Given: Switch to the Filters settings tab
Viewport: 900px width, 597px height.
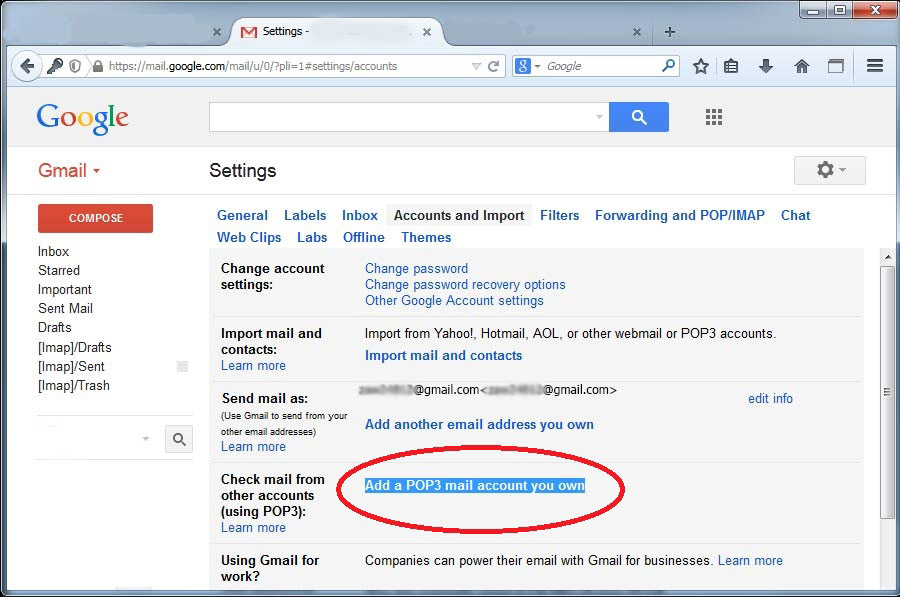Looking at the screenshot, I should (559, 215).
